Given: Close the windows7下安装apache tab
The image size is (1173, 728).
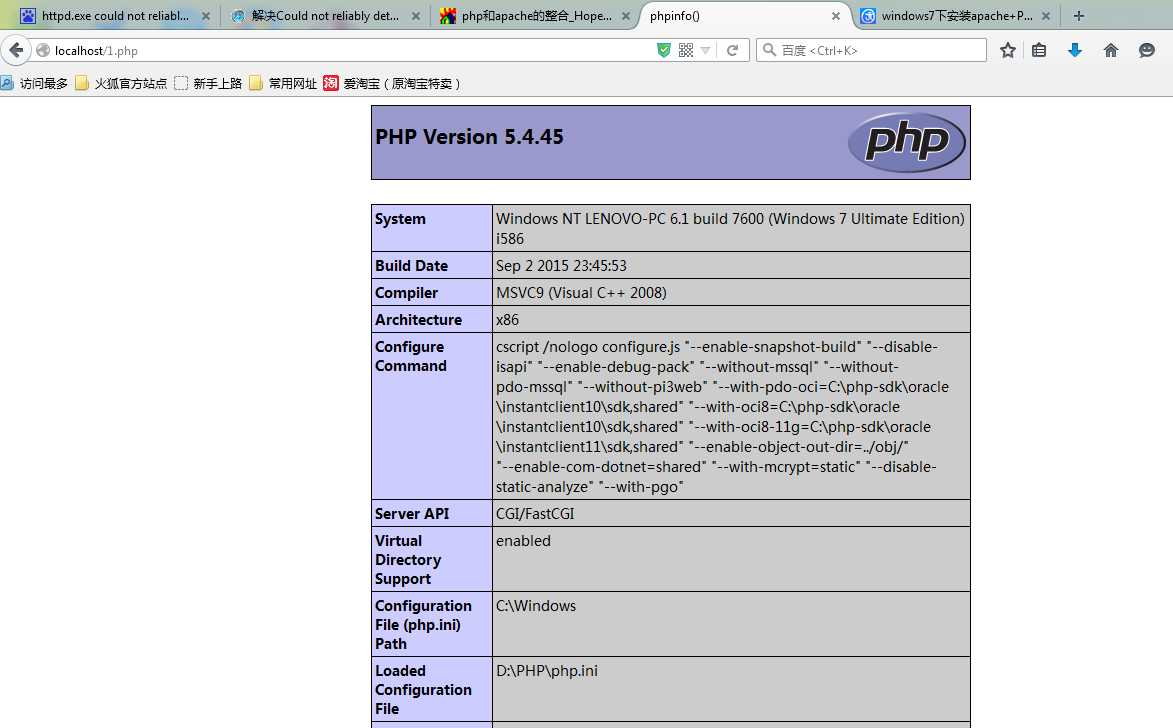Looking at the screenshot, I should coord(1046,16).
